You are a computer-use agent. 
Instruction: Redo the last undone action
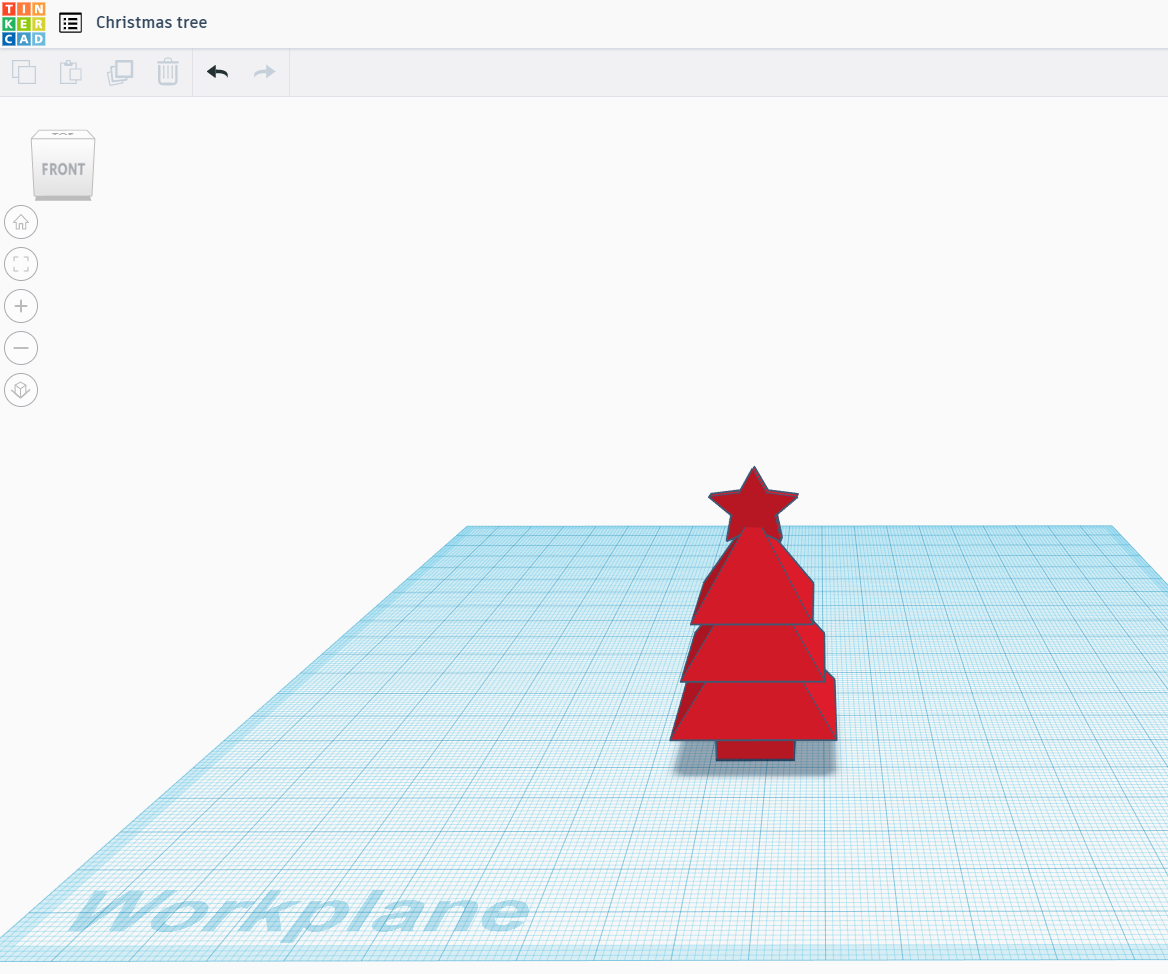tap(263, 72)
